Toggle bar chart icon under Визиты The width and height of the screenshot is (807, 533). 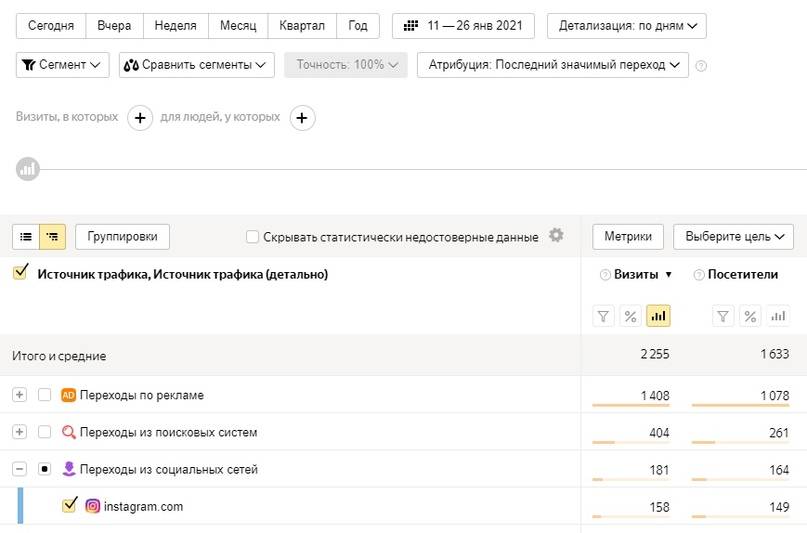tap(658, 316)
